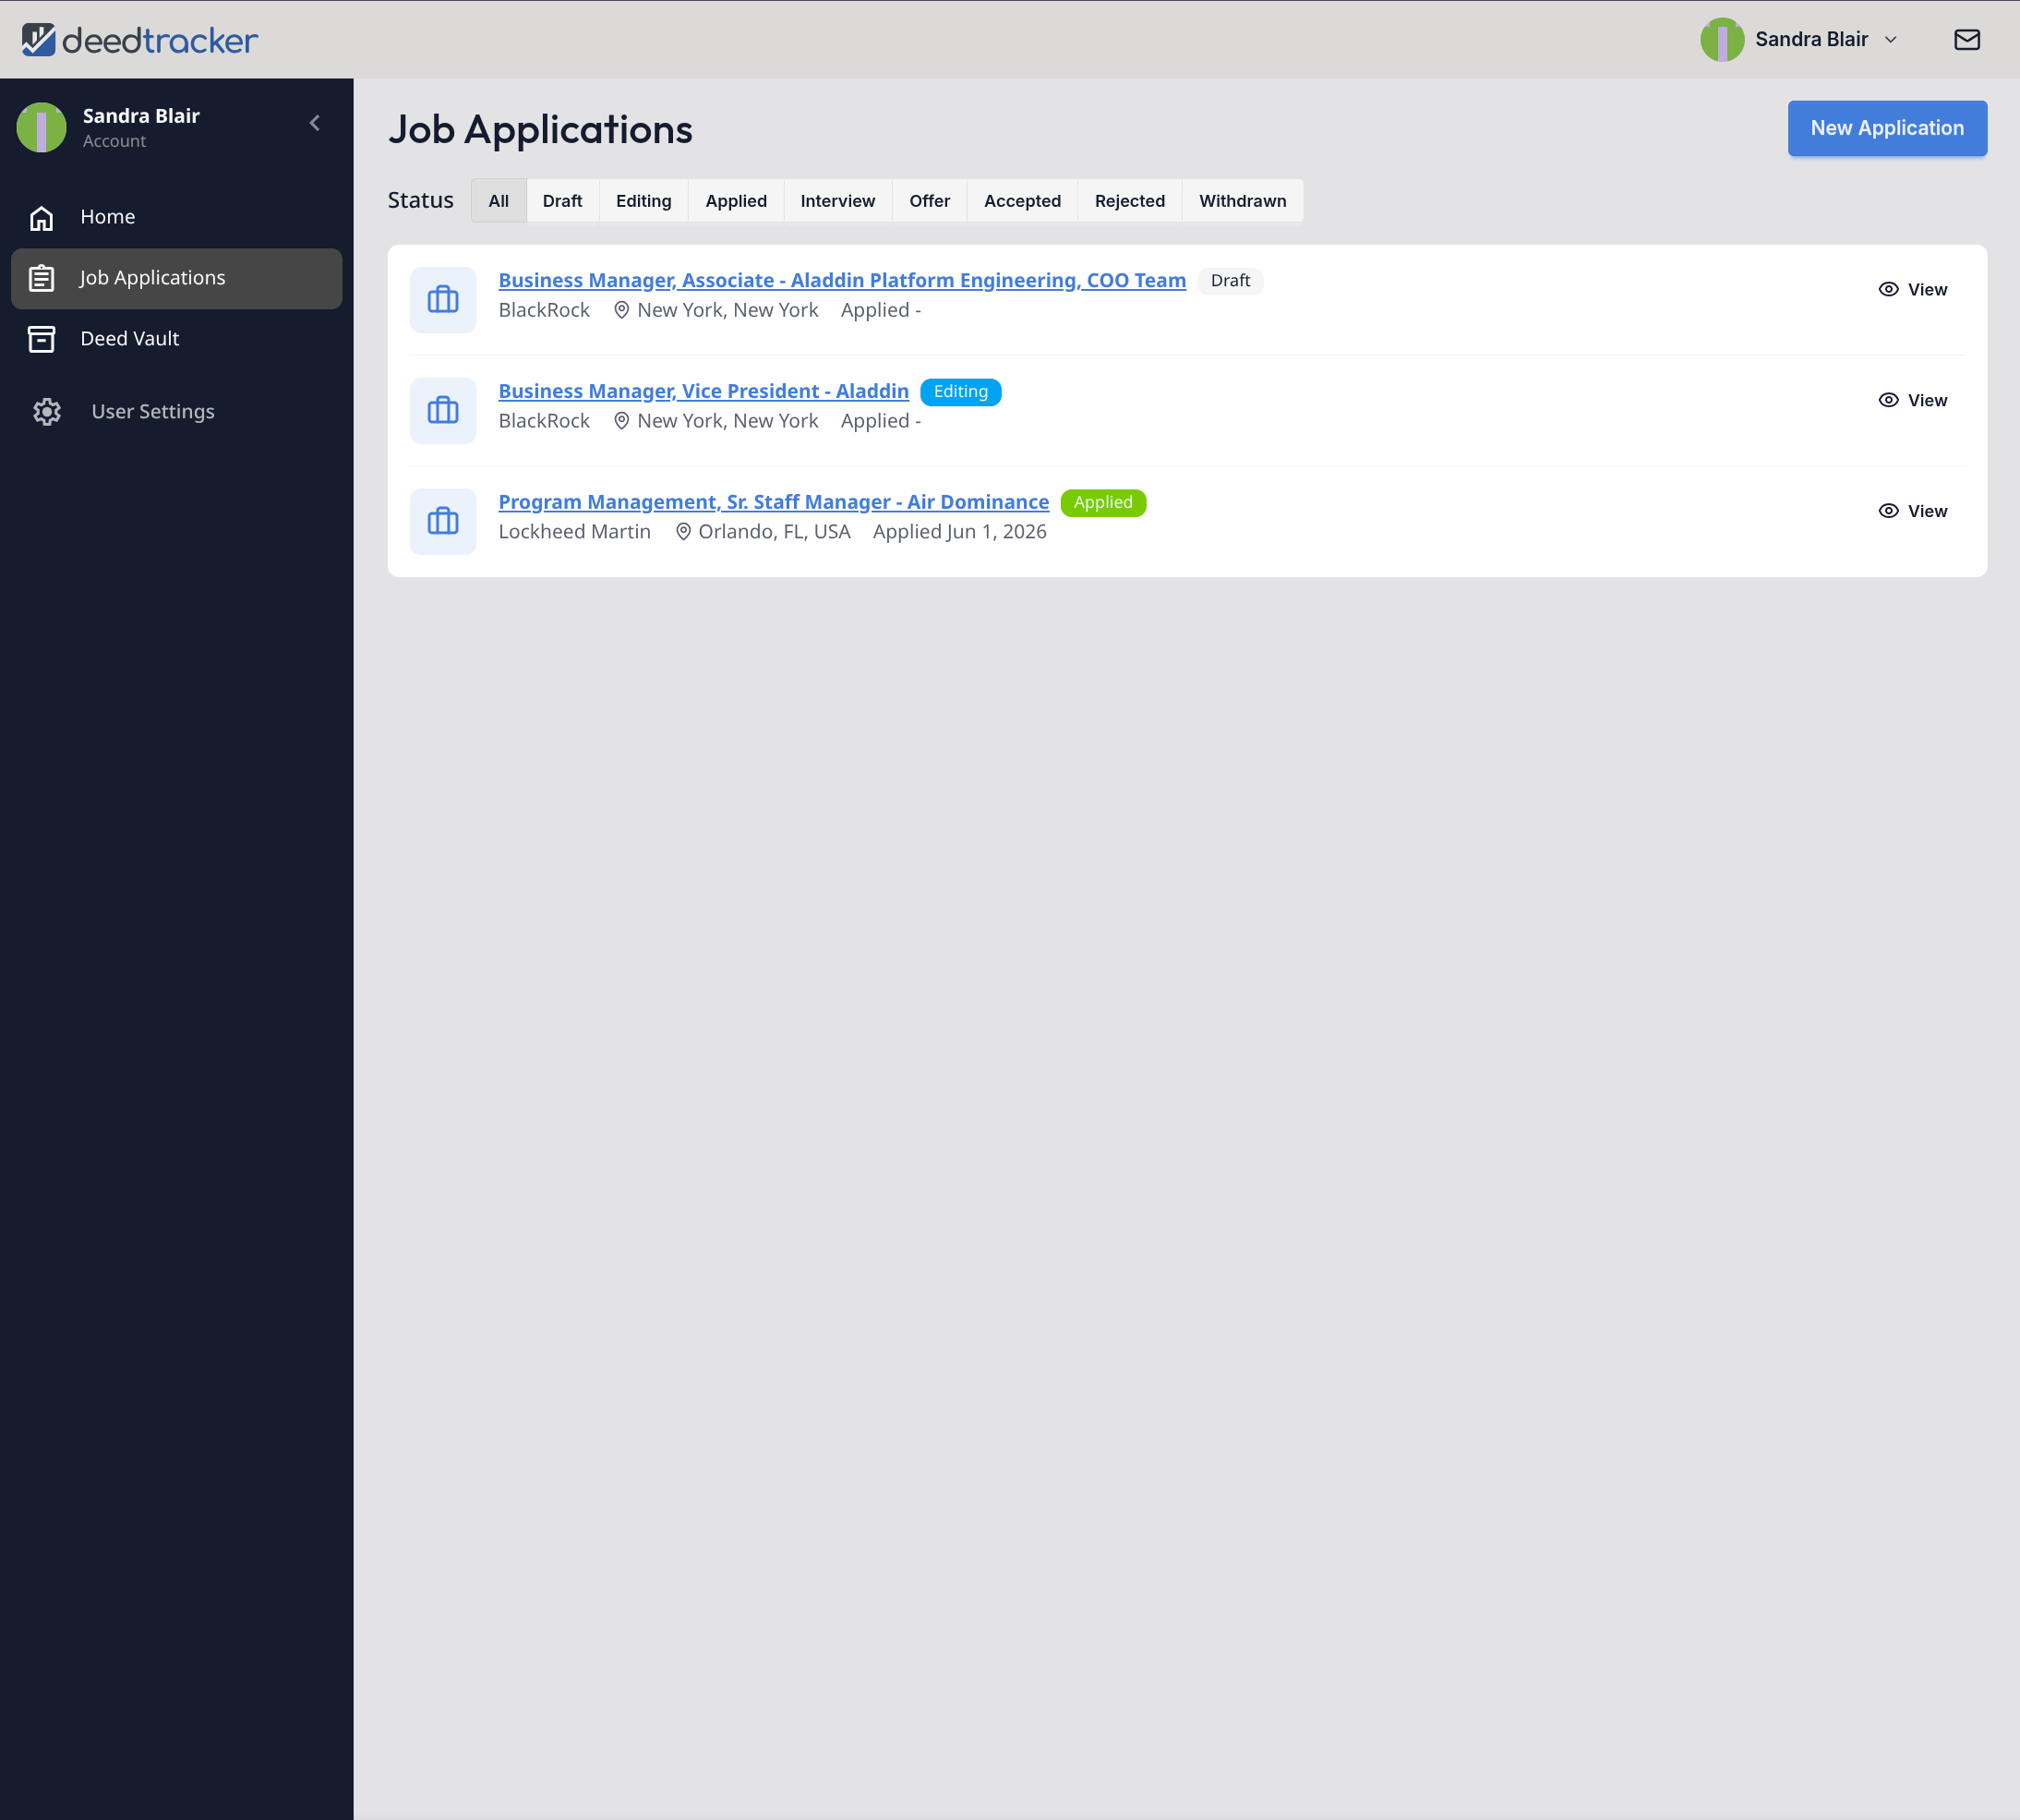This screenshot has width=2020, height=1820.
Task: Click briefcase icon for Lockheed Martin job
Action: pos(443,522)
